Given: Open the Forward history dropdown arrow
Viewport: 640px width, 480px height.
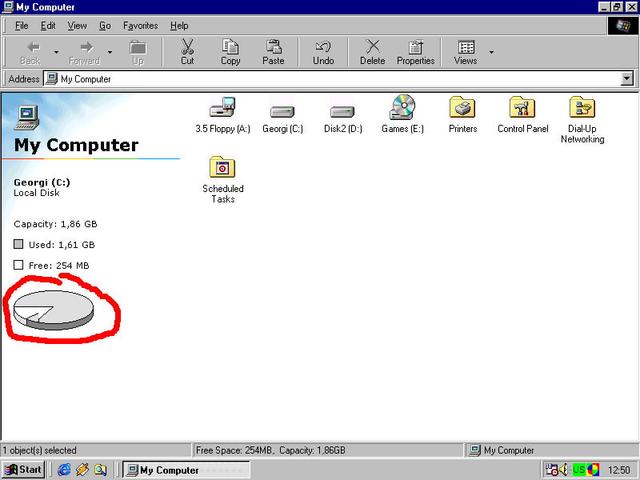Looking at the screenshot, I should pos(110,52).
